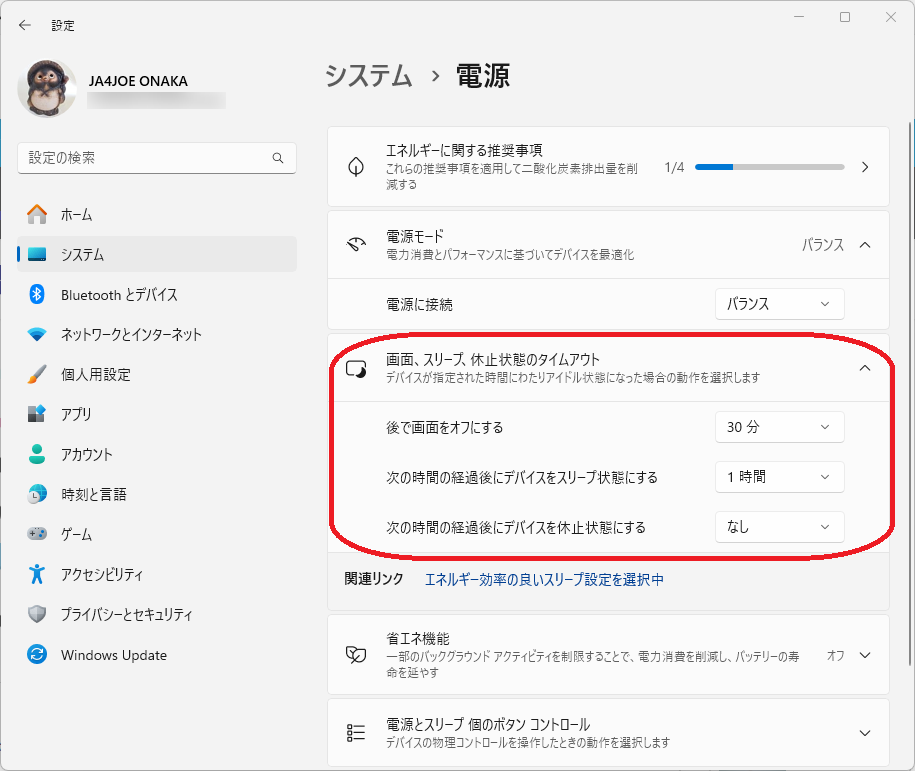915x771 pixels.
Task: Click the energy recommendations leaf icon
Action: pyautogui.click(x=356, y=167)
